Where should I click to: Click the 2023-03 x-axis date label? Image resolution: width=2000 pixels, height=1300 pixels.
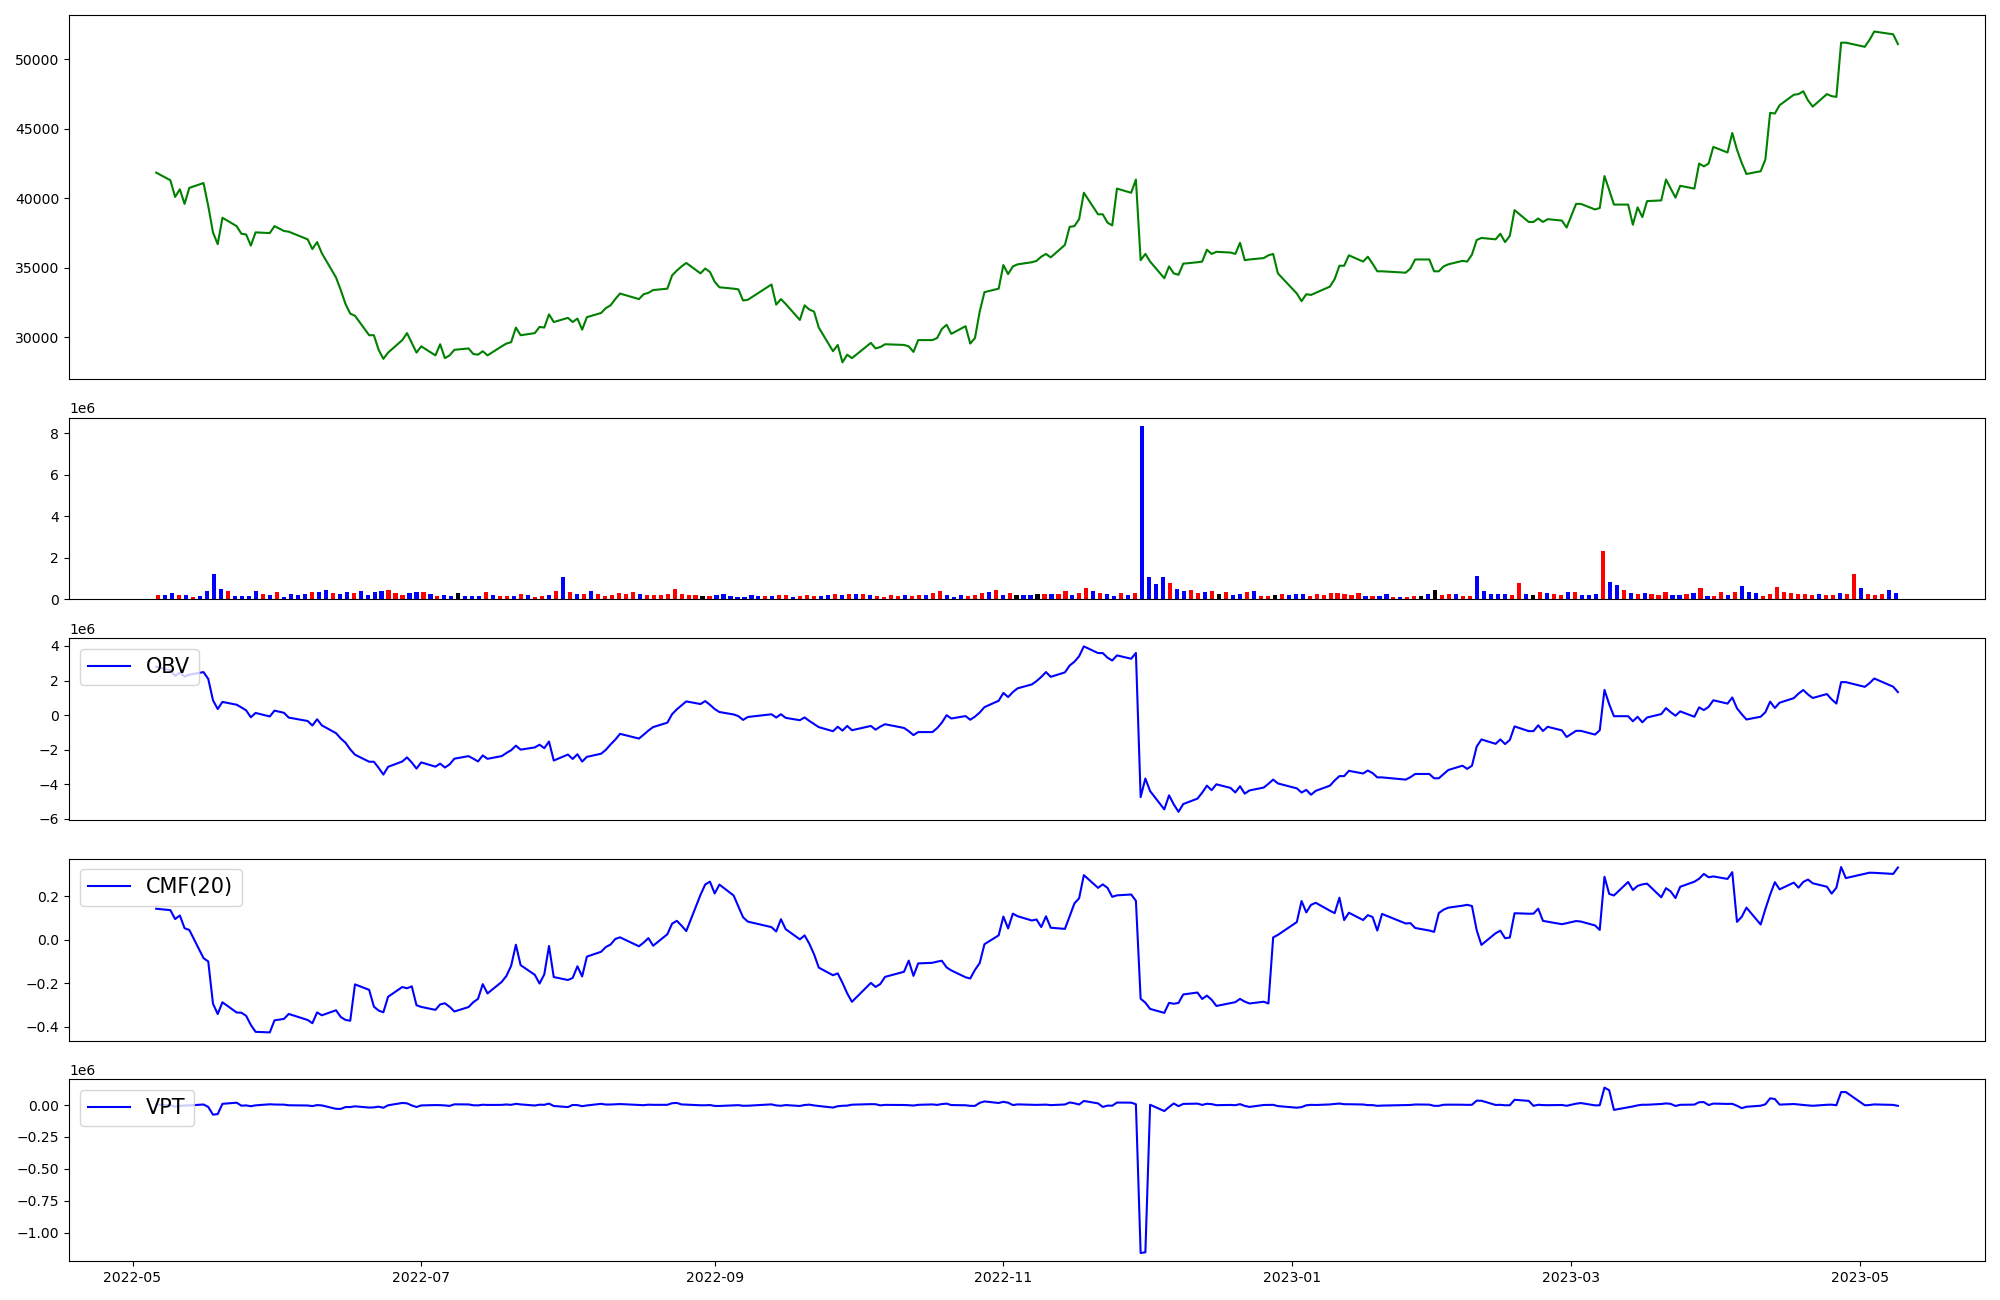[x=1571, y=1277]
